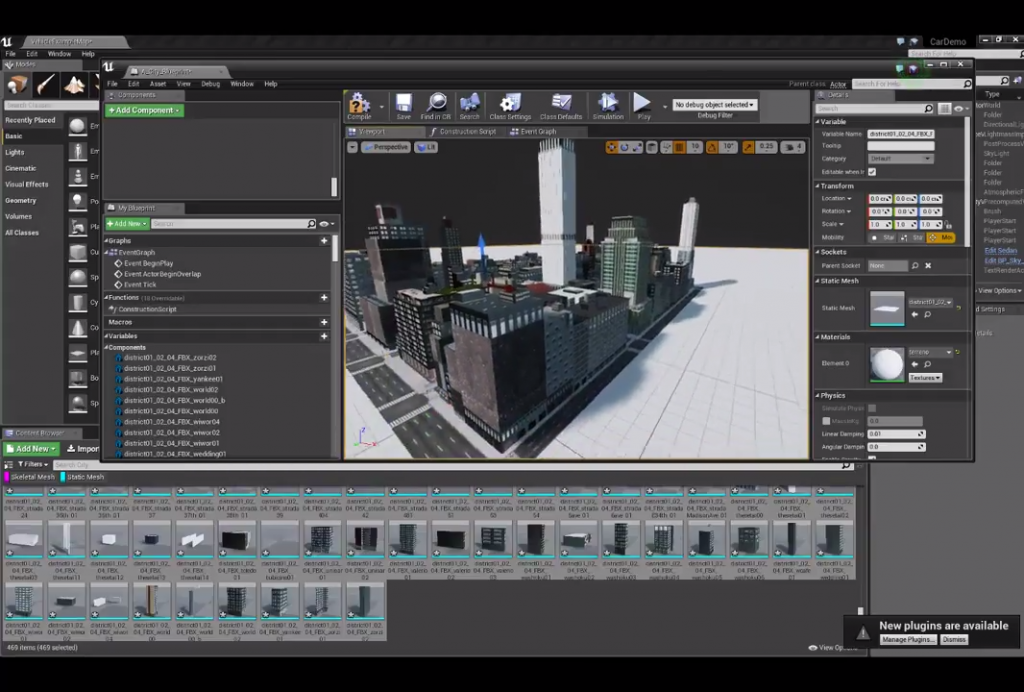Screen dimensions: 1024x692
Task: Enable the Simulate Physics checkbox
Action: click(x=872, y=408)
